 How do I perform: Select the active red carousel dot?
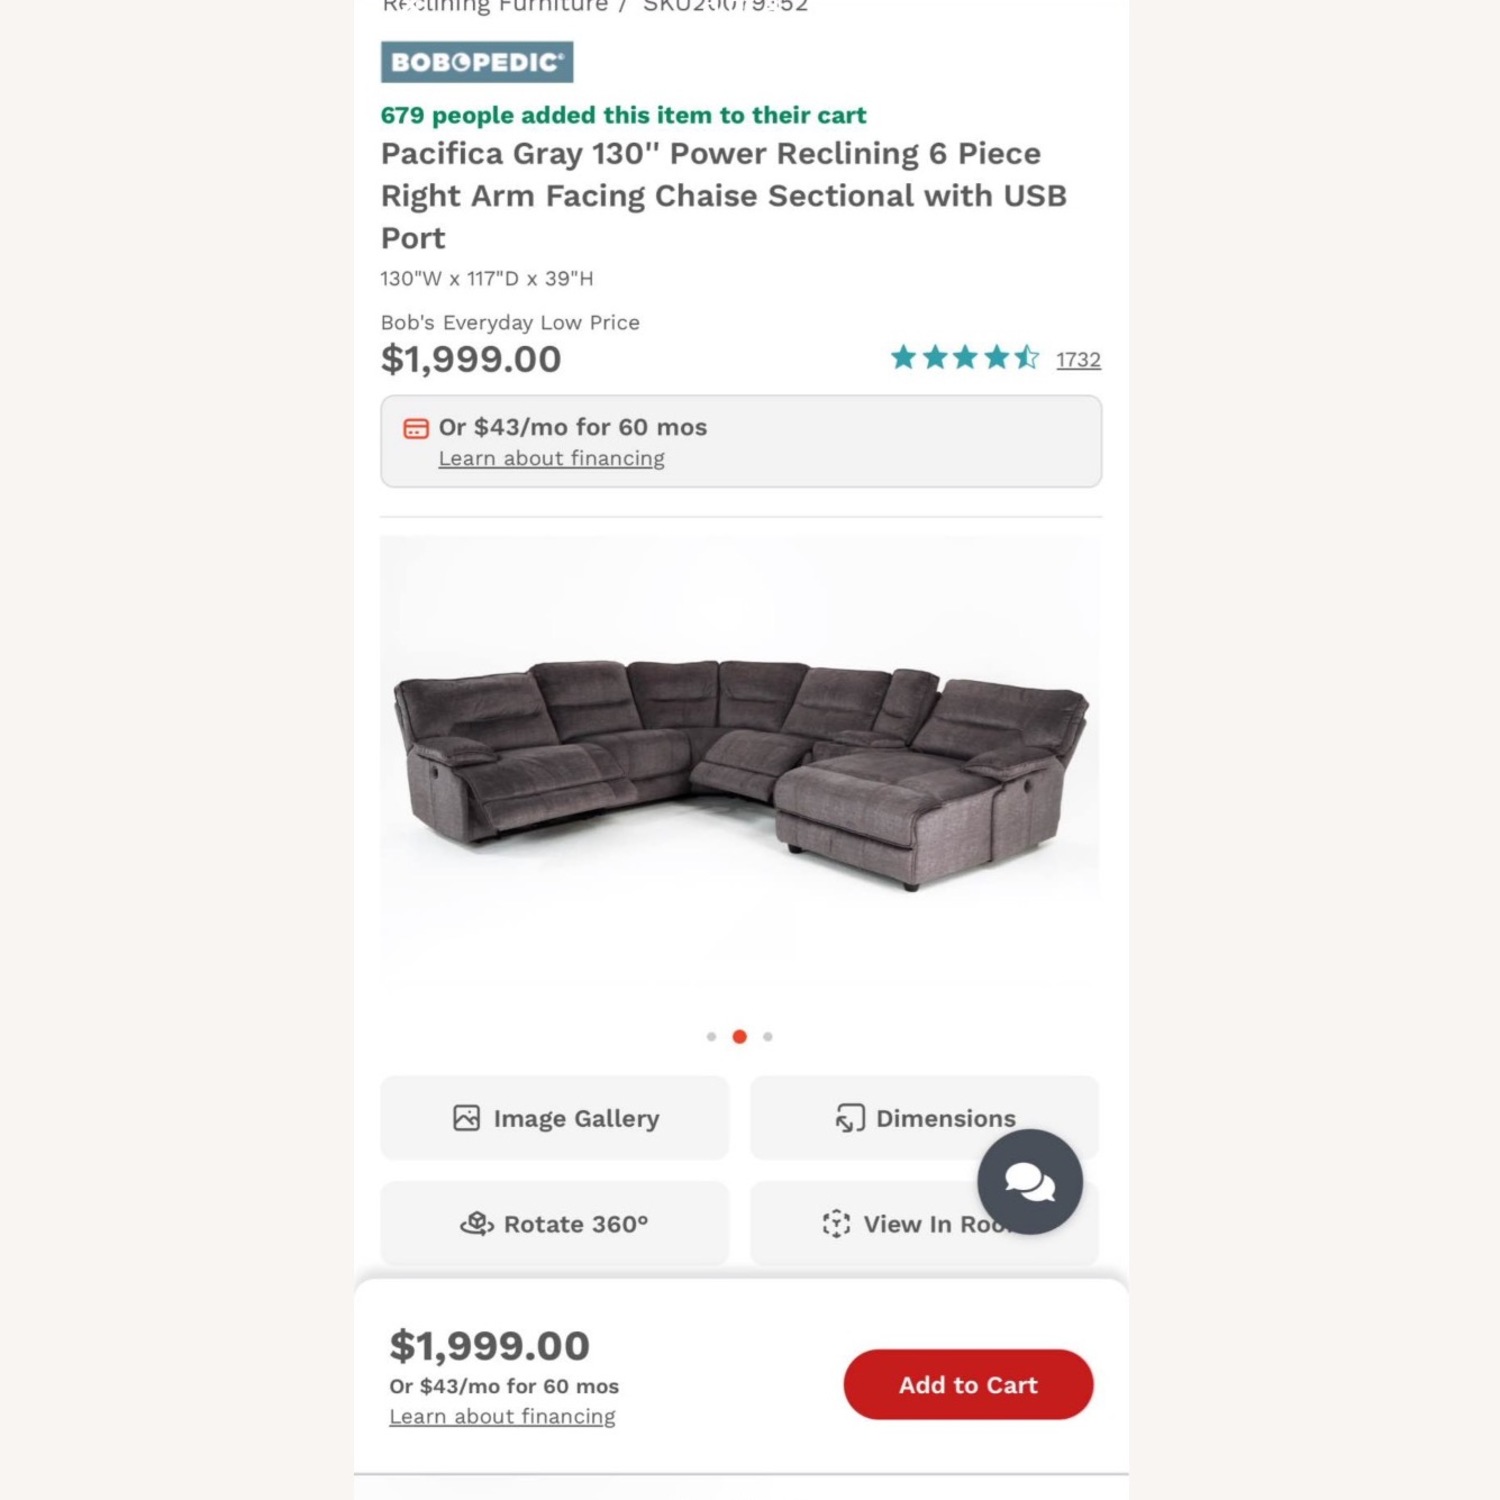pyautogui.click(x=739, y=1036)
